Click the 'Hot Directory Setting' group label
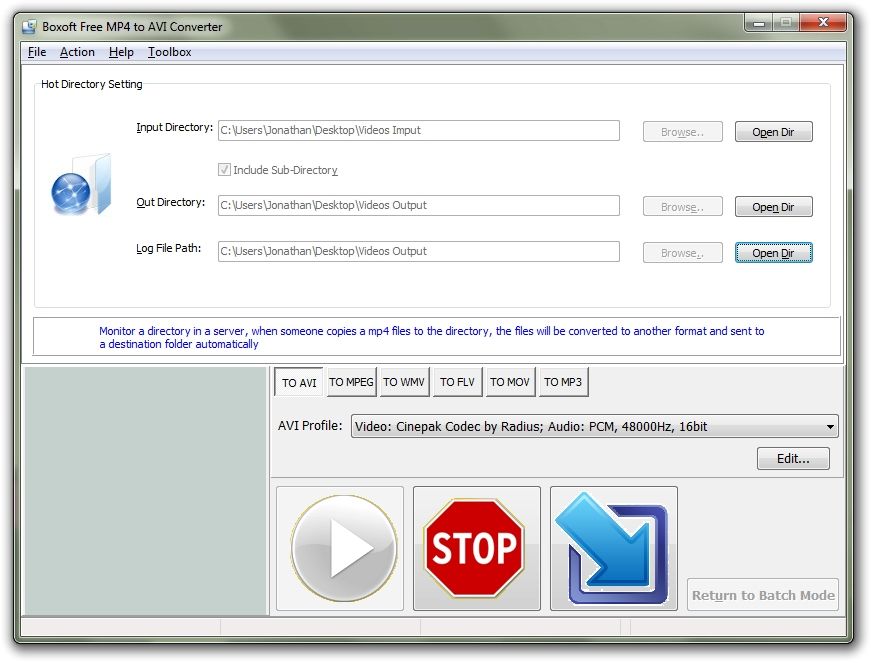 click(92, 84)
